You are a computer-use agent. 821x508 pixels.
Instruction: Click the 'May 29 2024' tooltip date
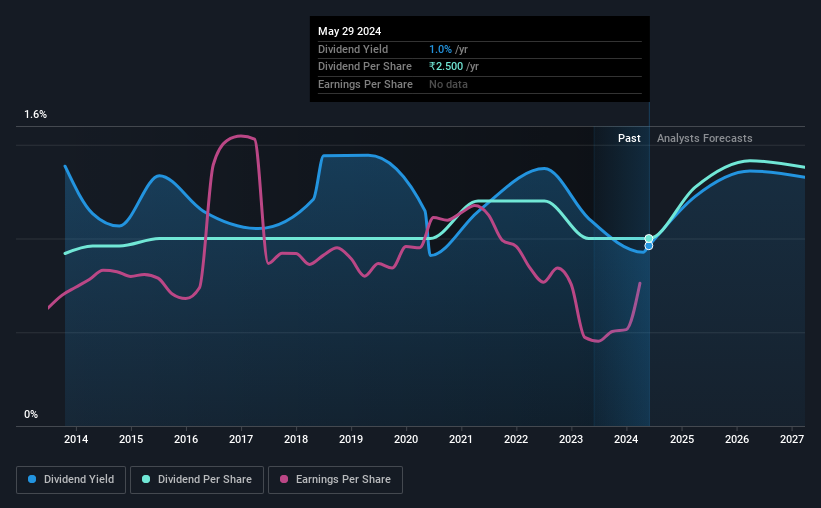[349, 31]
